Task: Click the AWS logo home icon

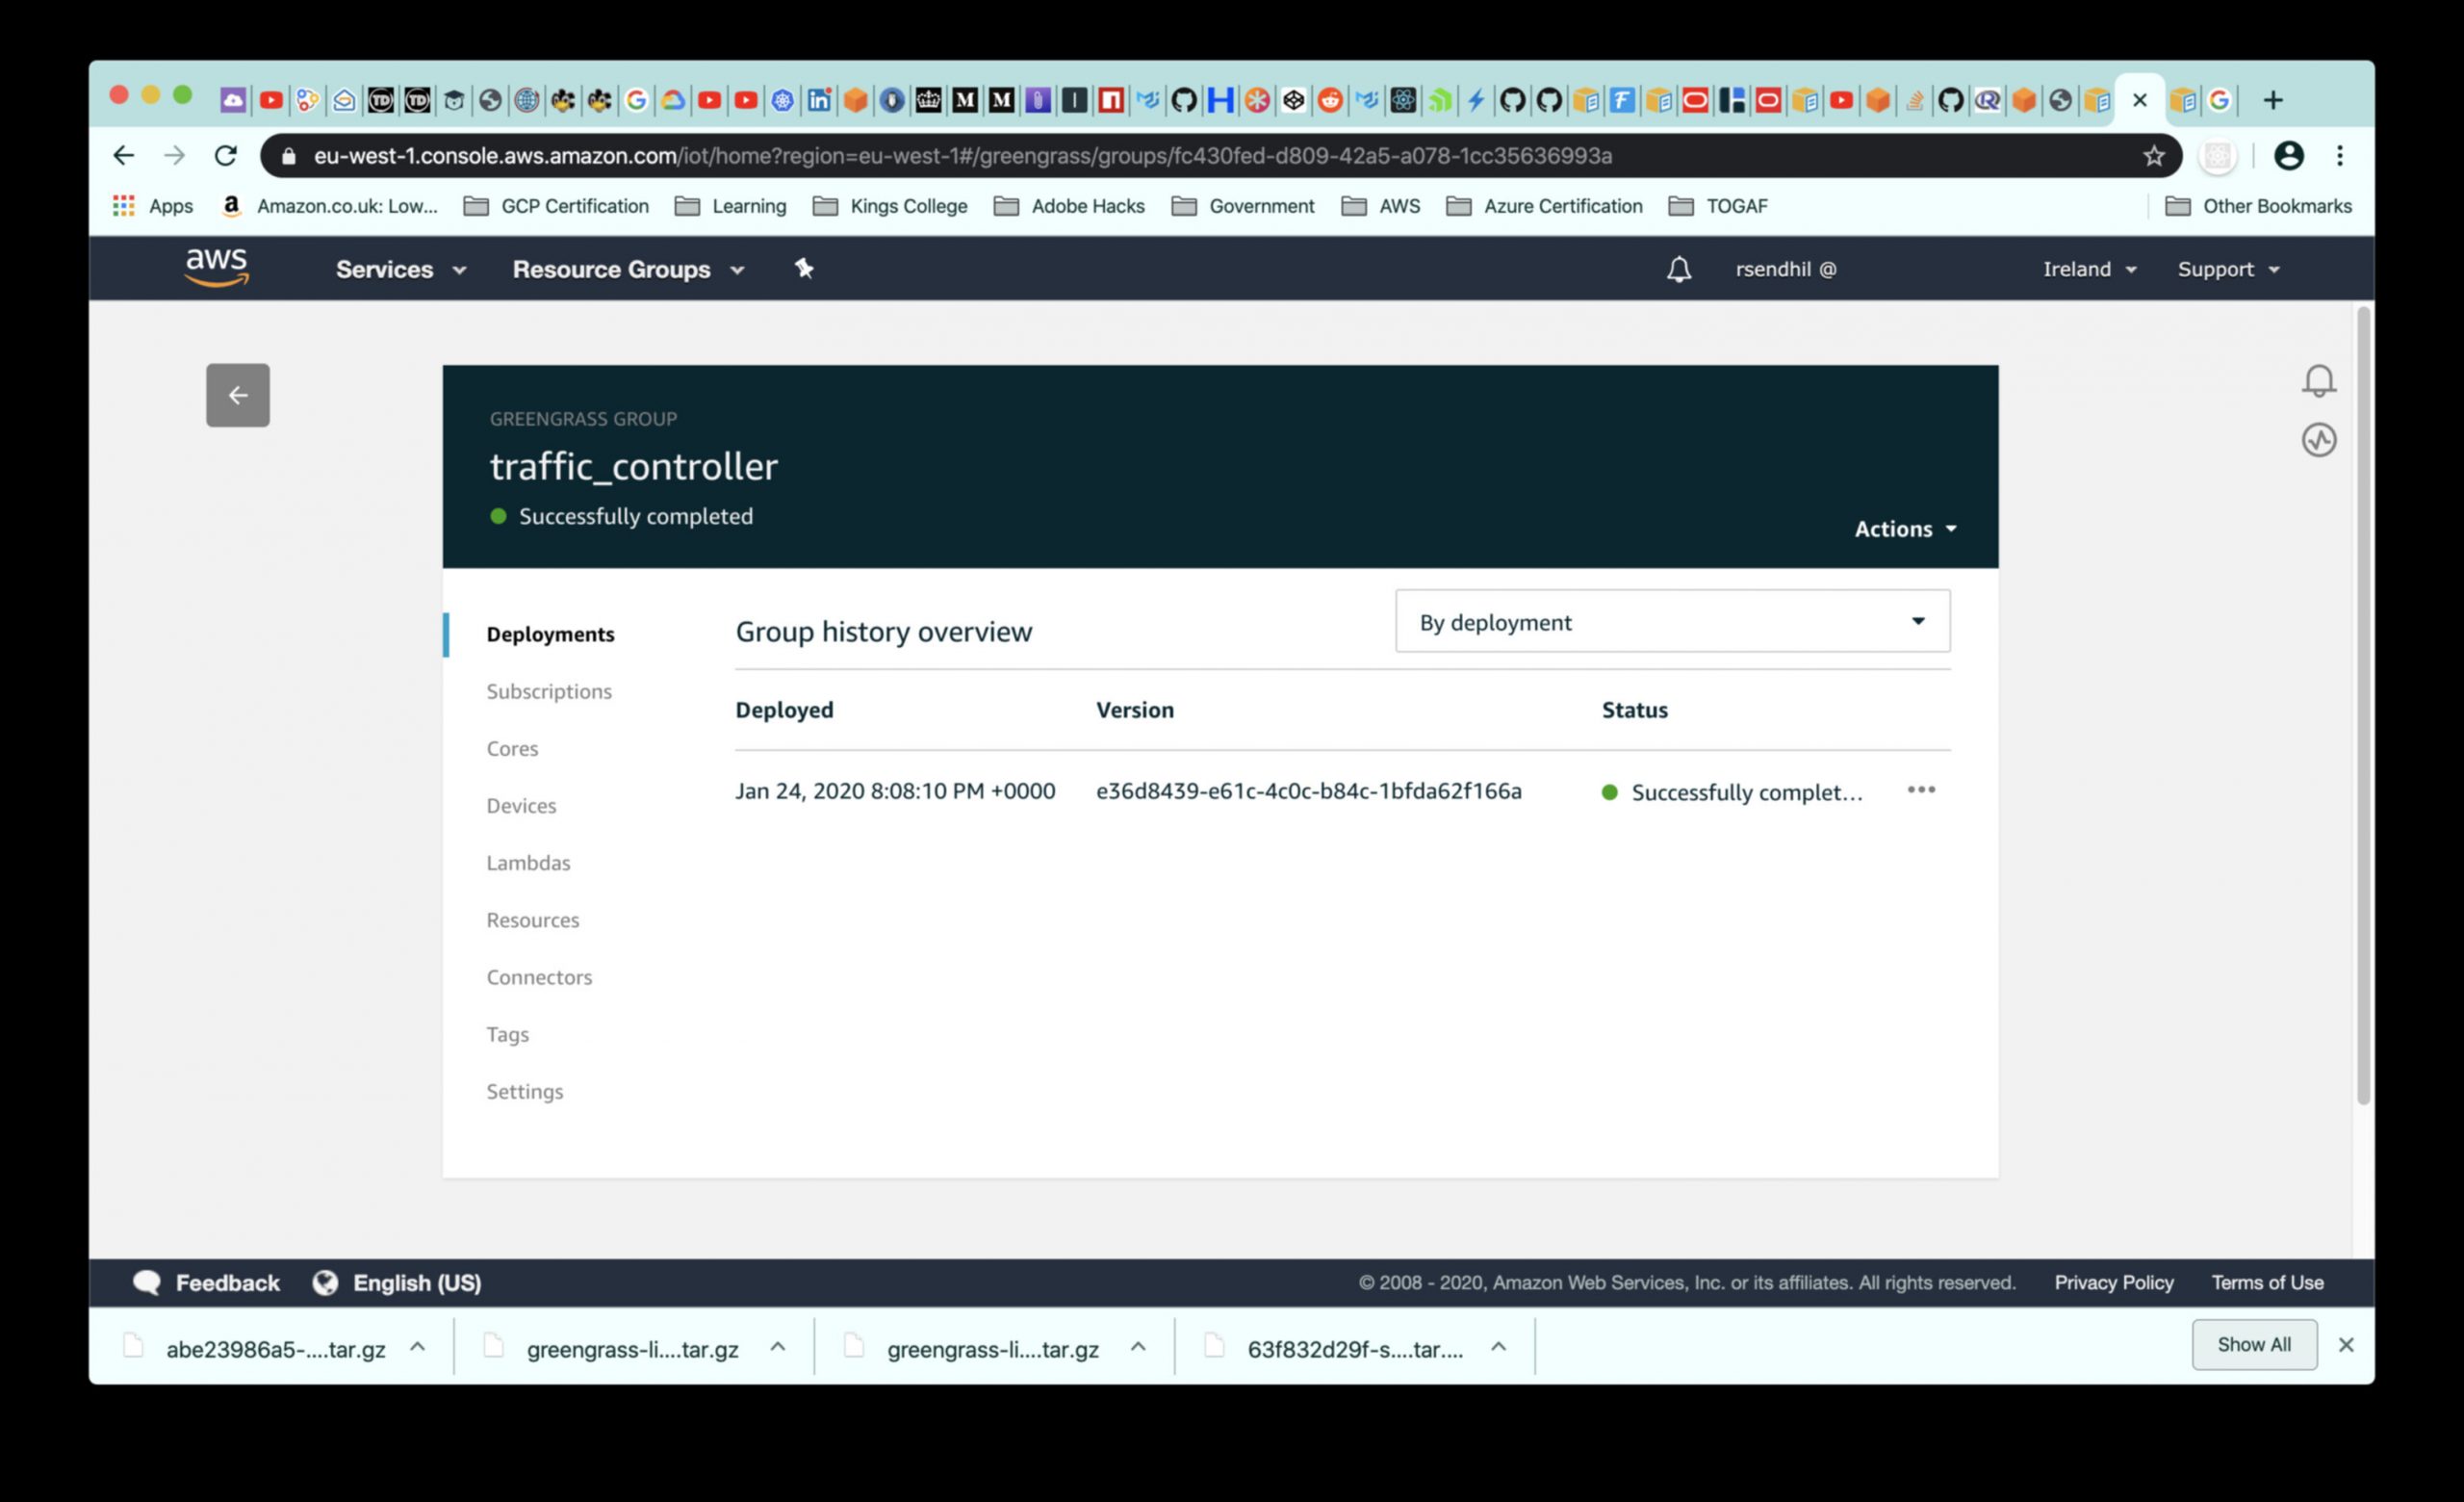Action: click(216, 268)
